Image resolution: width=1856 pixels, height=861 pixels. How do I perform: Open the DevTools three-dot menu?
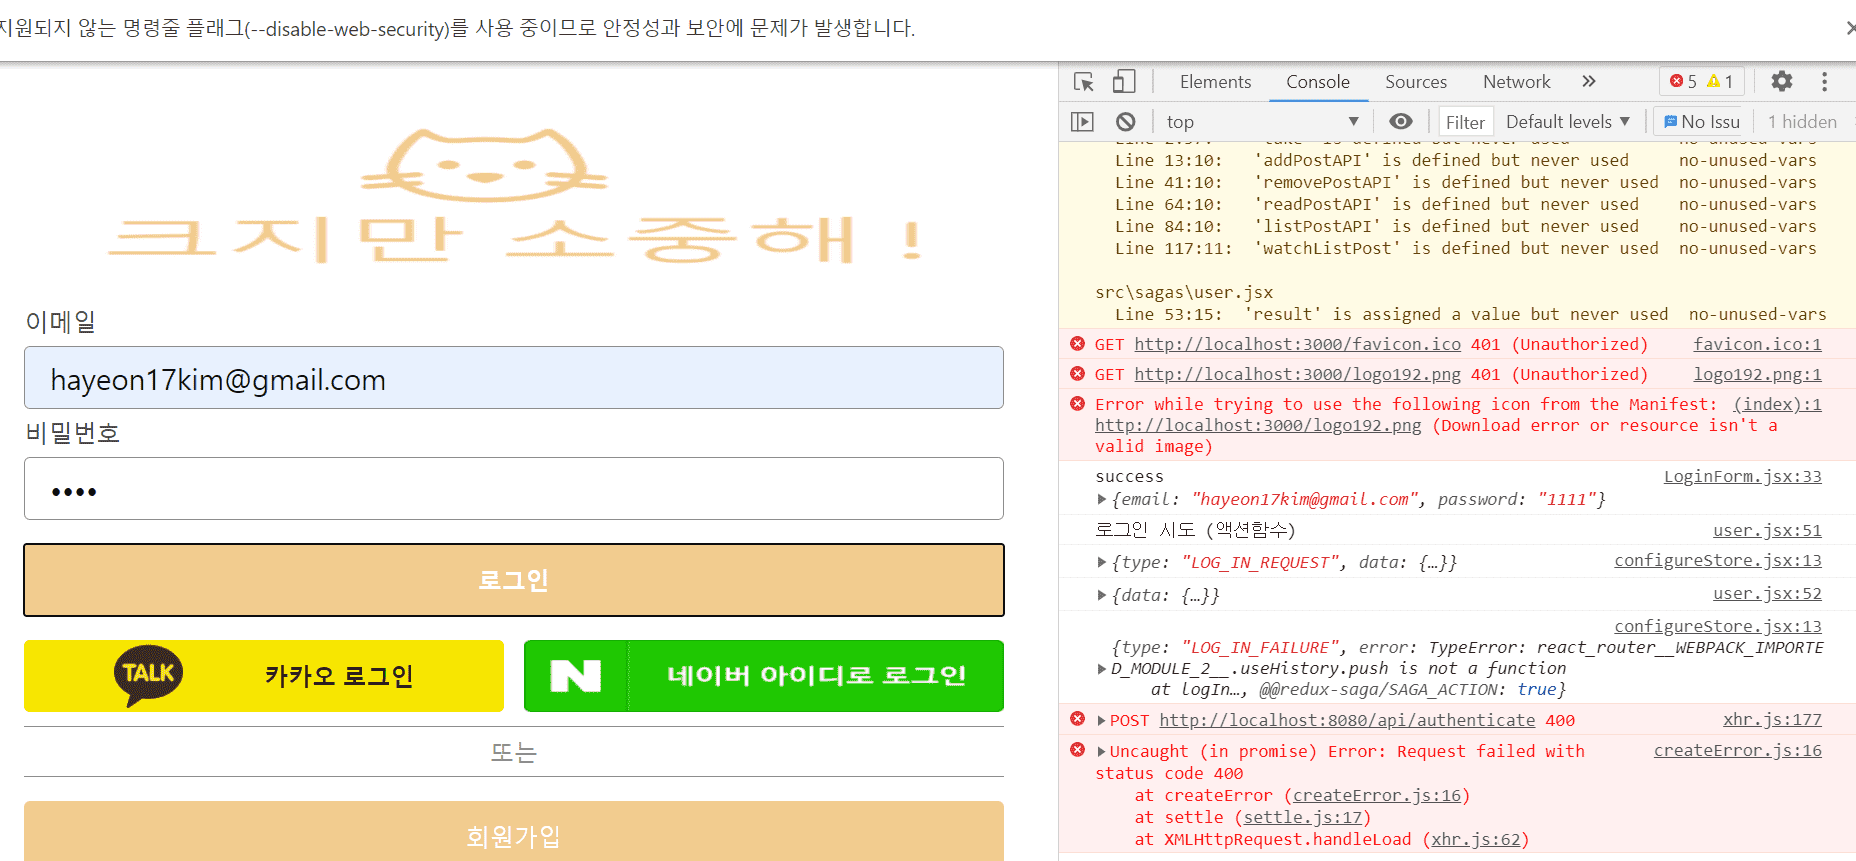pyautogui.click(x=1824, y=81)
